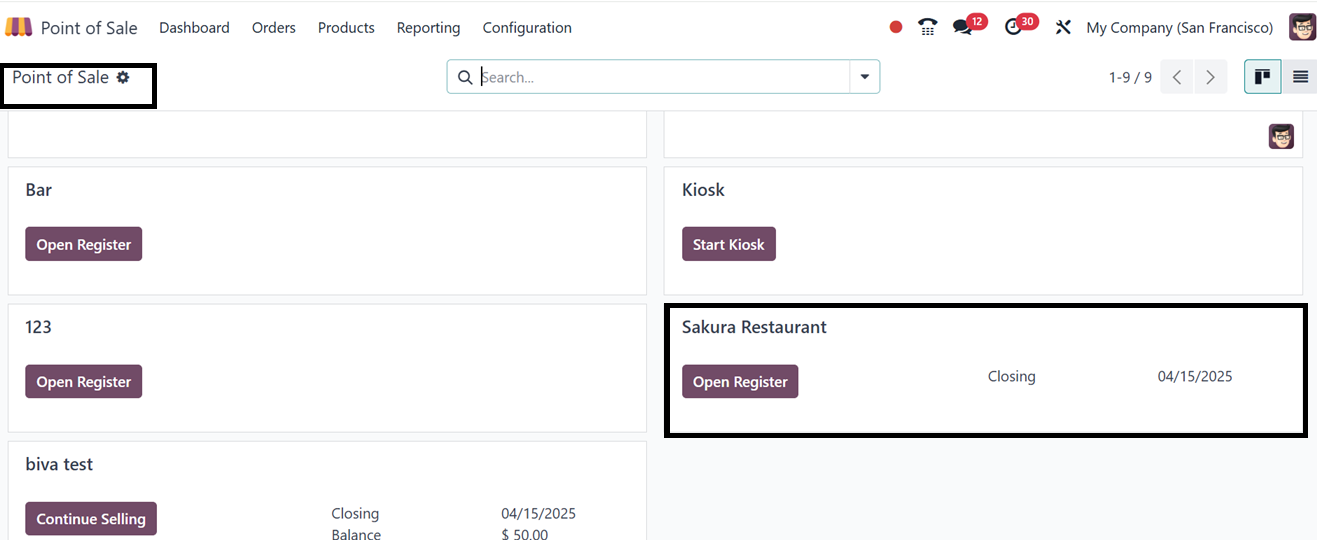Click the user avatar in top bar
1317x540 pixels.
(x=1302, y=27)
